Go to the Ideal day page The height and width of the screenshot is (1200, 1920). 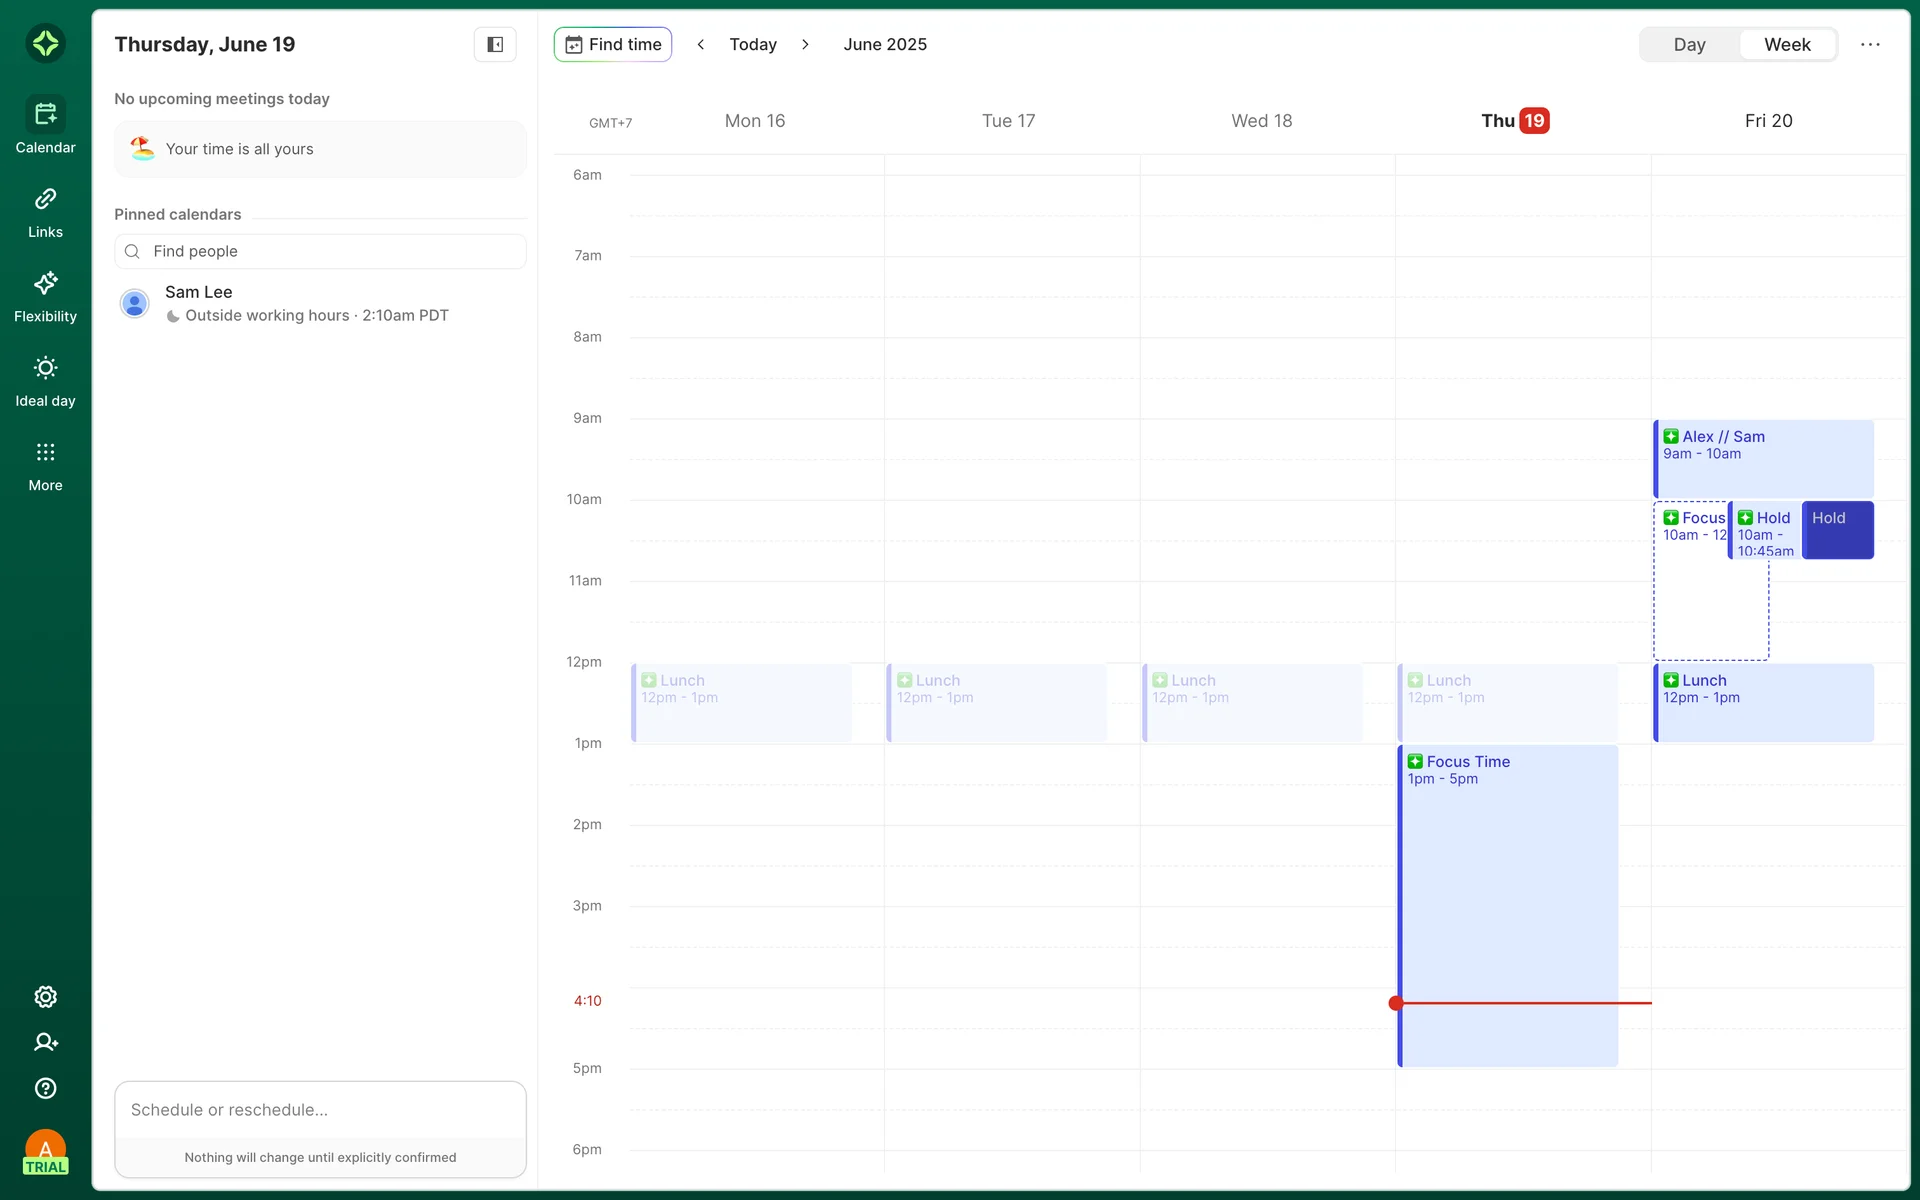[45, 381]
